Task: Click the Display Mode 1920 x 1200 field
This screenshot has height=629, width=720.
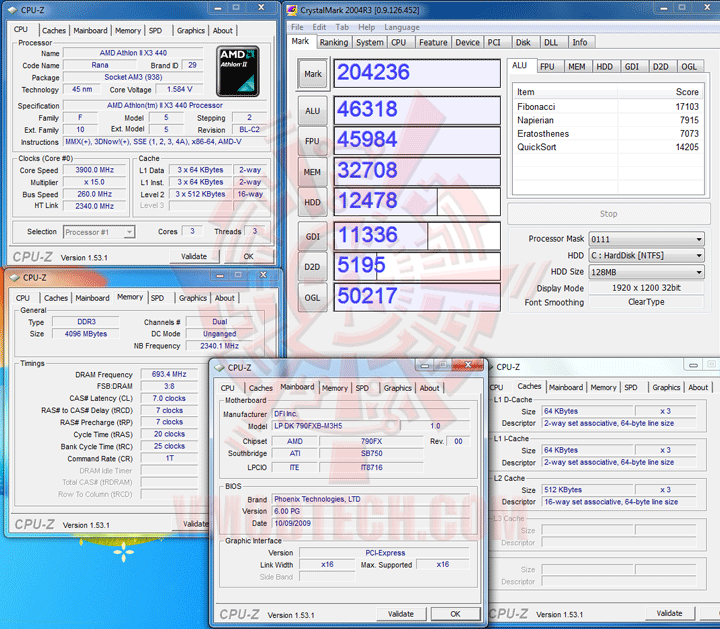Action: (646, 288)
